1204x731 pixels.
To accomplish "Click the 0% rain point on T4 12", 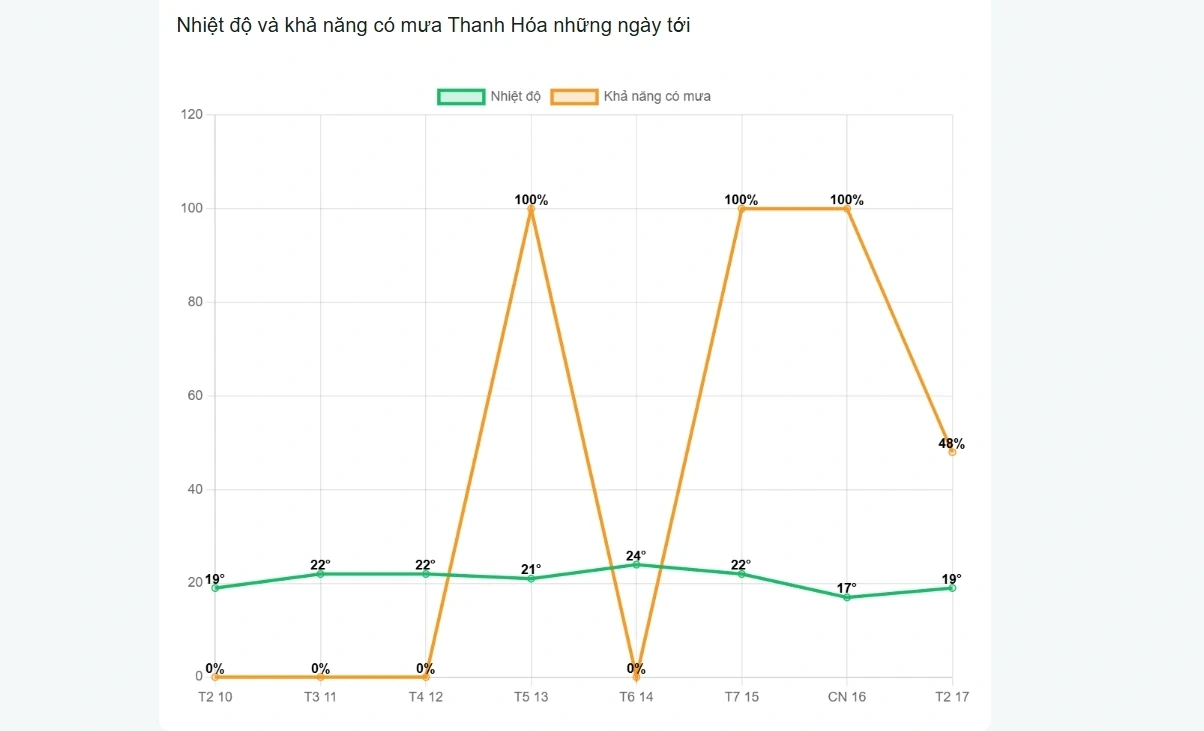I will 426,677.
